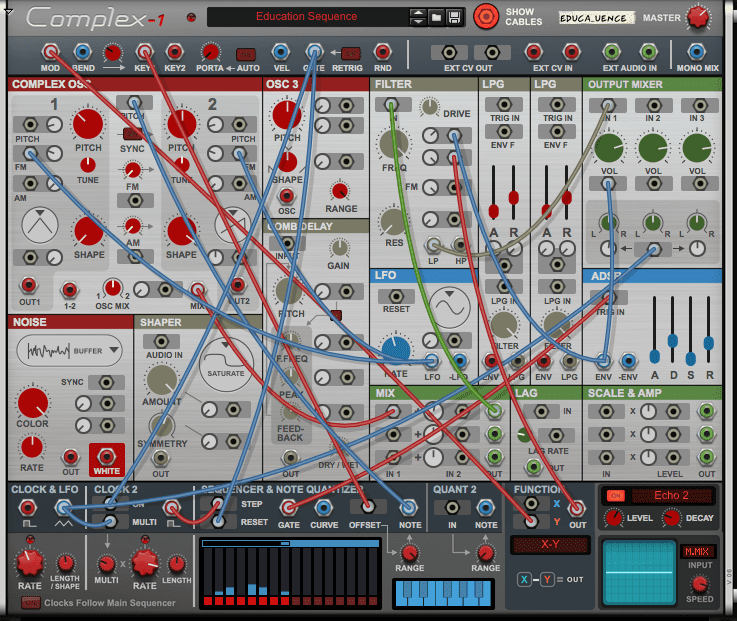Open the Noise BUFFER mode dropdown
Viewport: 737px width, 621px height.
pyautogui.click(x=69, y=351)
